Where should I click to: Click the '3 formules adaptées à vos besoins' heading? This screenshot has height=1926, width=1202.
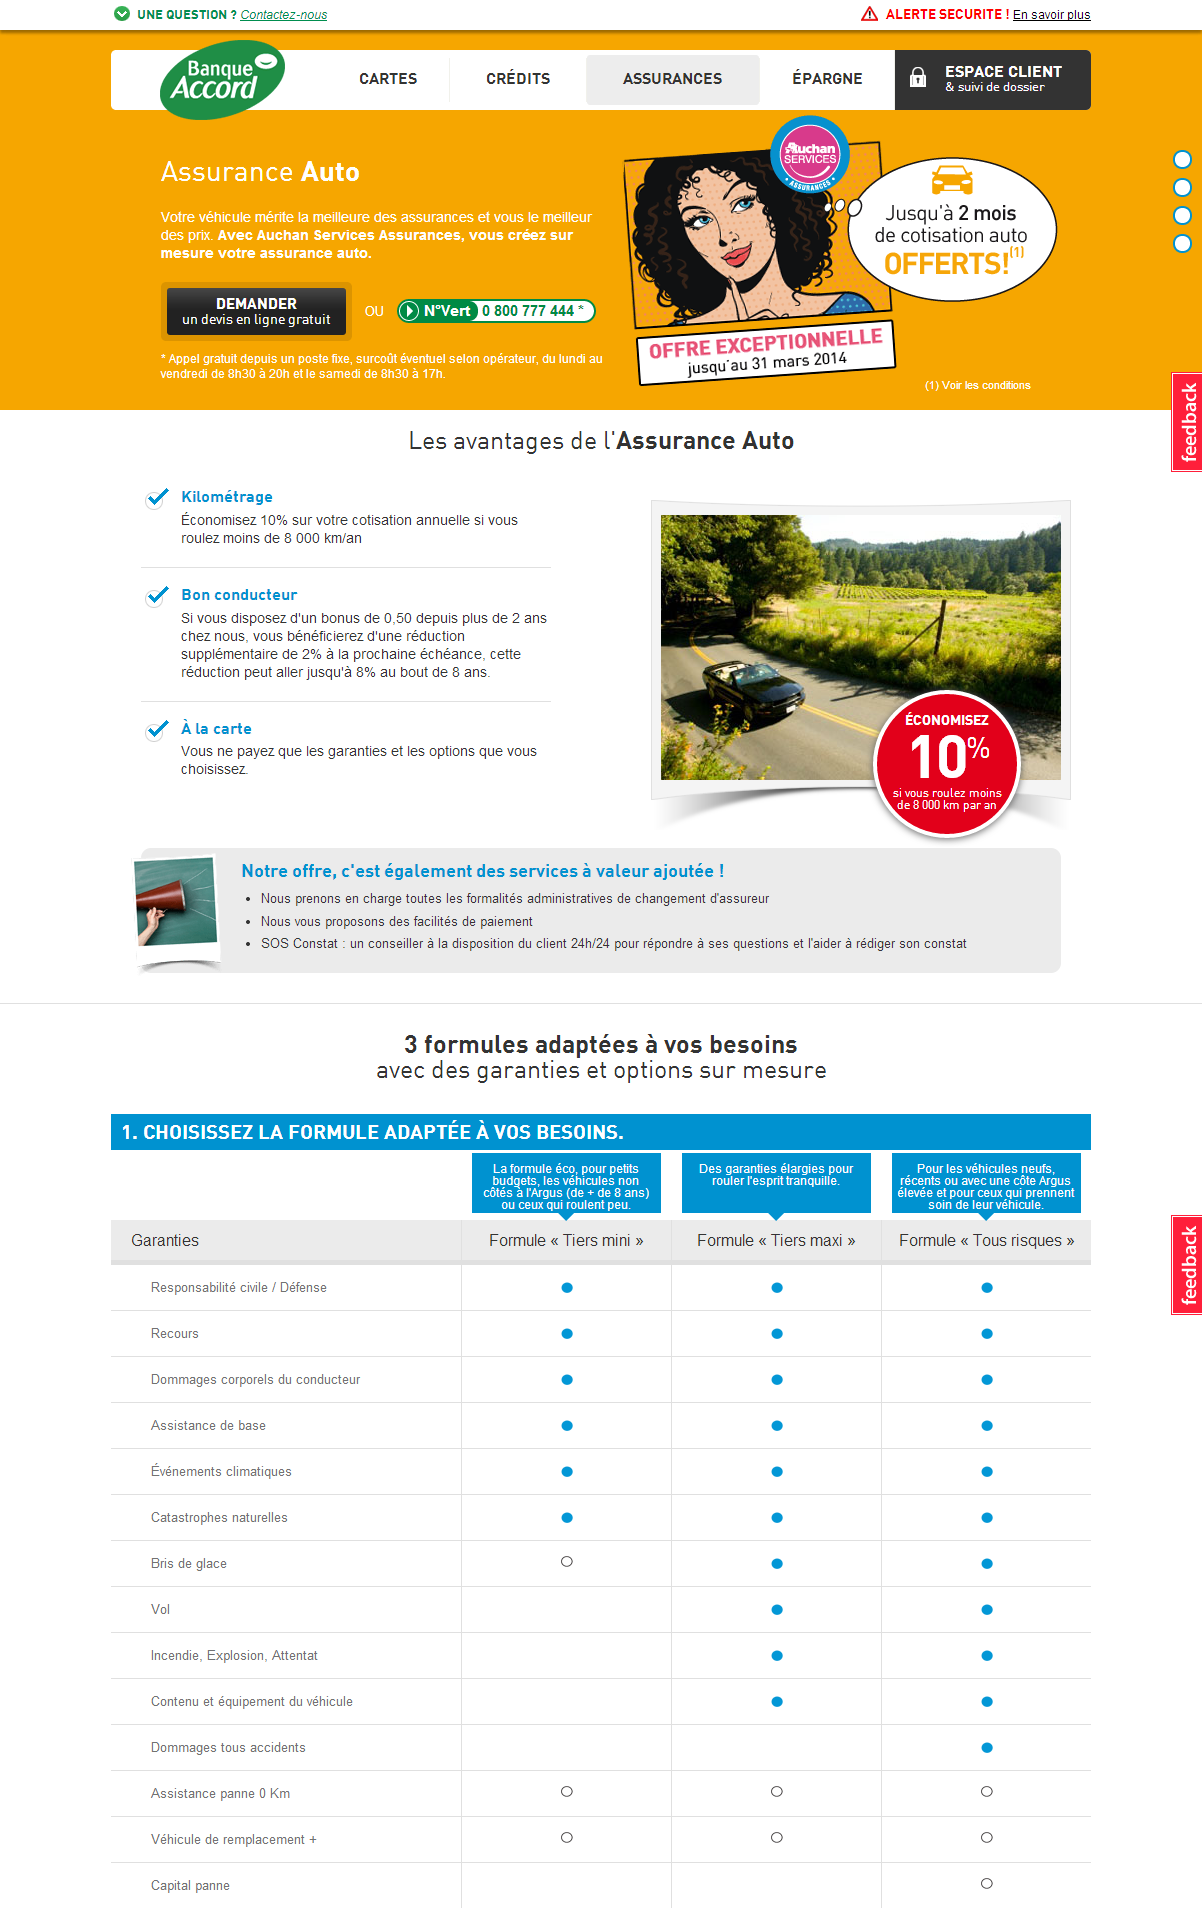(x=601, y=1045)
